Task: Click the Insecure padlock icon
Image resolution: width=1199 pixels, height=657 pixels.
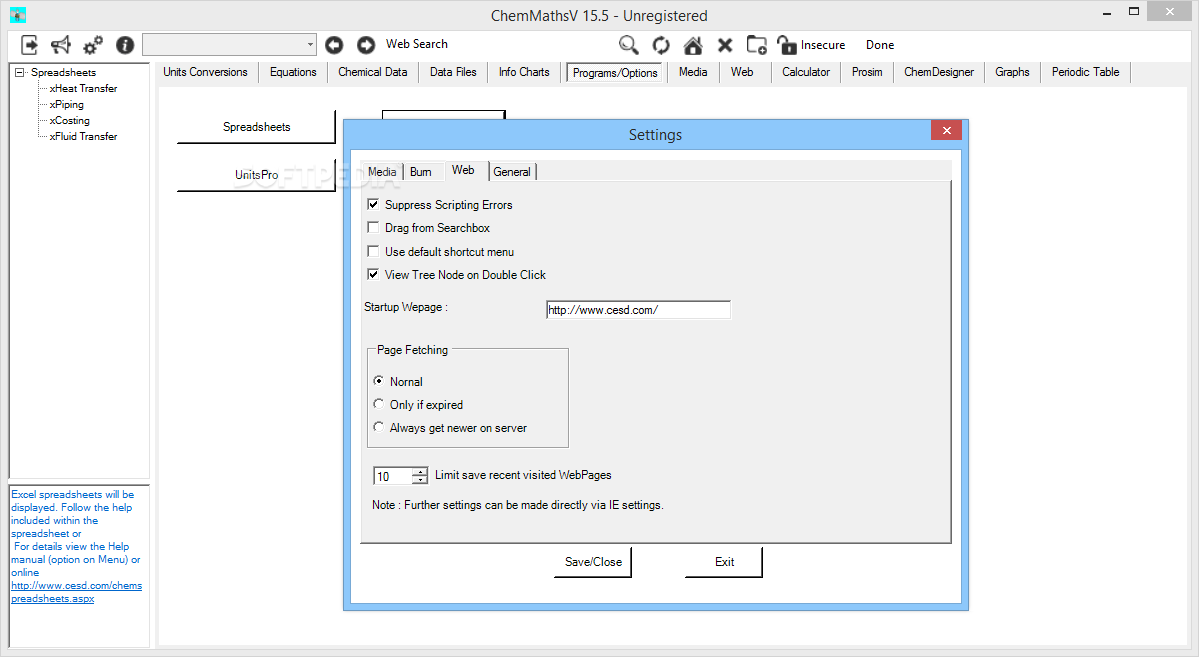Action: click(x=787, y=45)
